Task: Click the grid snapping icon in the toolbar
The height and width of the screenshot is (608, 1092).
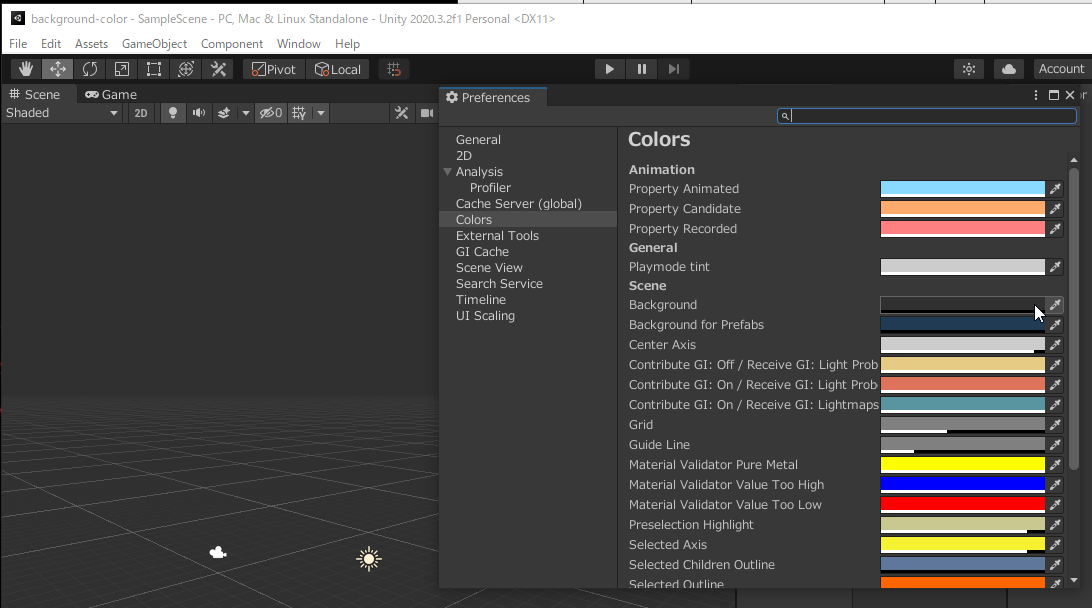Action: pyautogui.click(x=393, y=68)
